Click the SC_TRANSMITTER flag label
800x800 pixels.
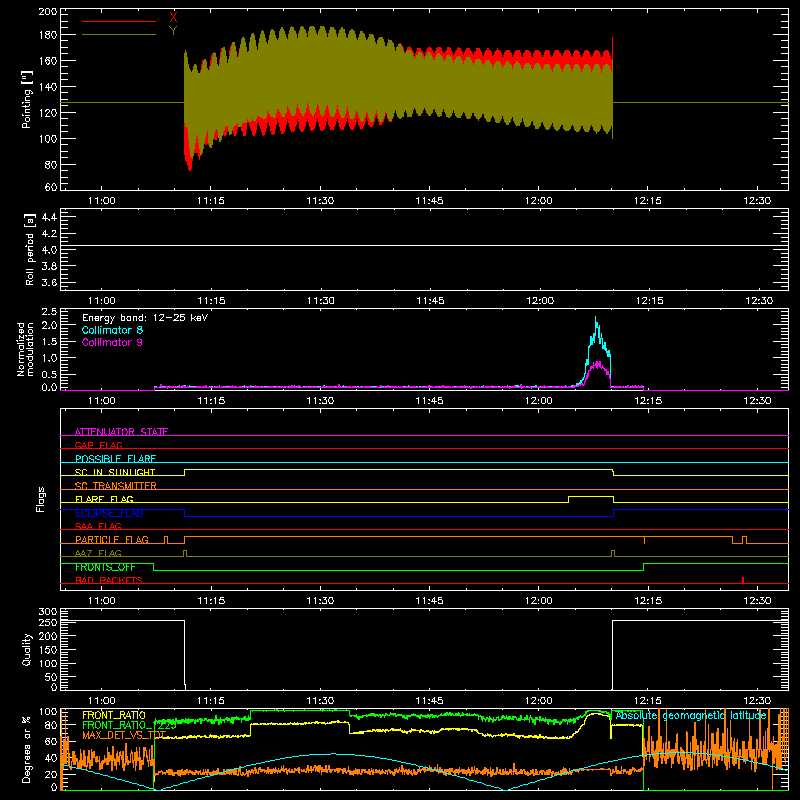[116, 485]
